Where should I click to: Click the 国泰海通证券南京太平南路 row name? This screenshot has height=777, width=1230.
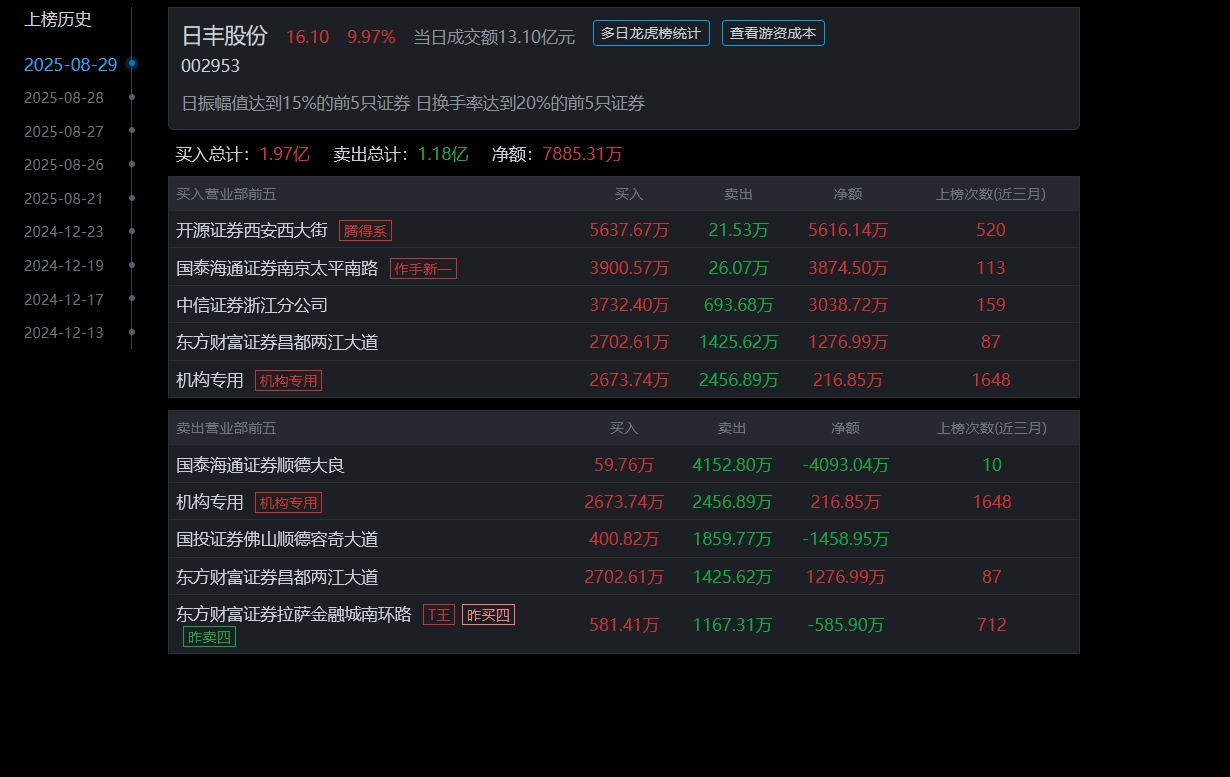click(x=277, y=268)
